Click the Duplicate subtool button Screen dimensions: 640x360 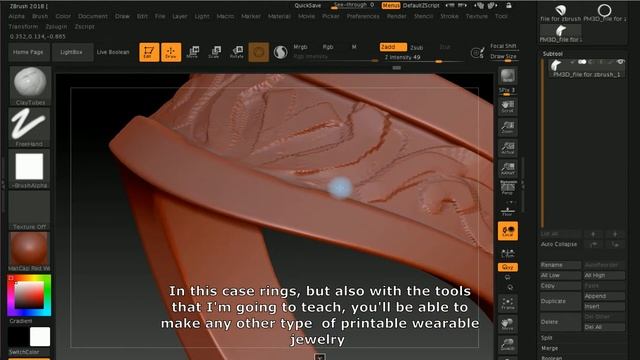click(560, 301)
